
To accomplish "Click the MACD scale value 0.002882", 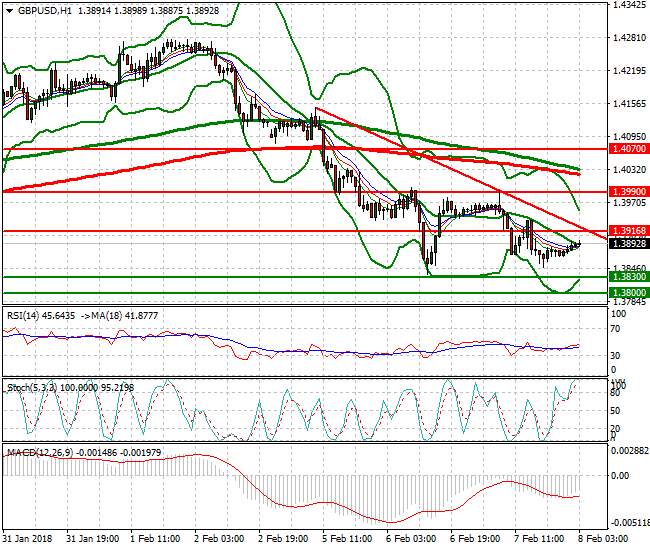I will coord(630,451).
